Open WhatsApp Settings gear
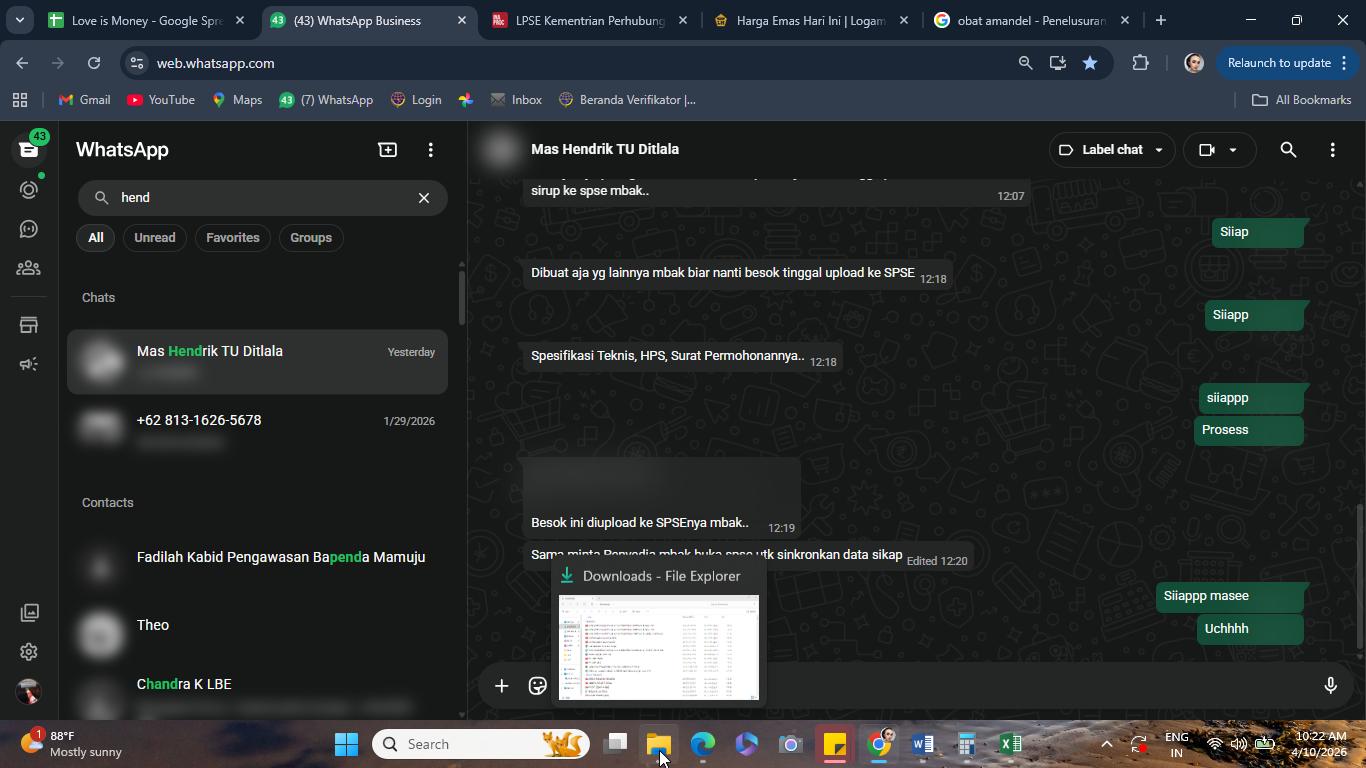 coord(29,652)
